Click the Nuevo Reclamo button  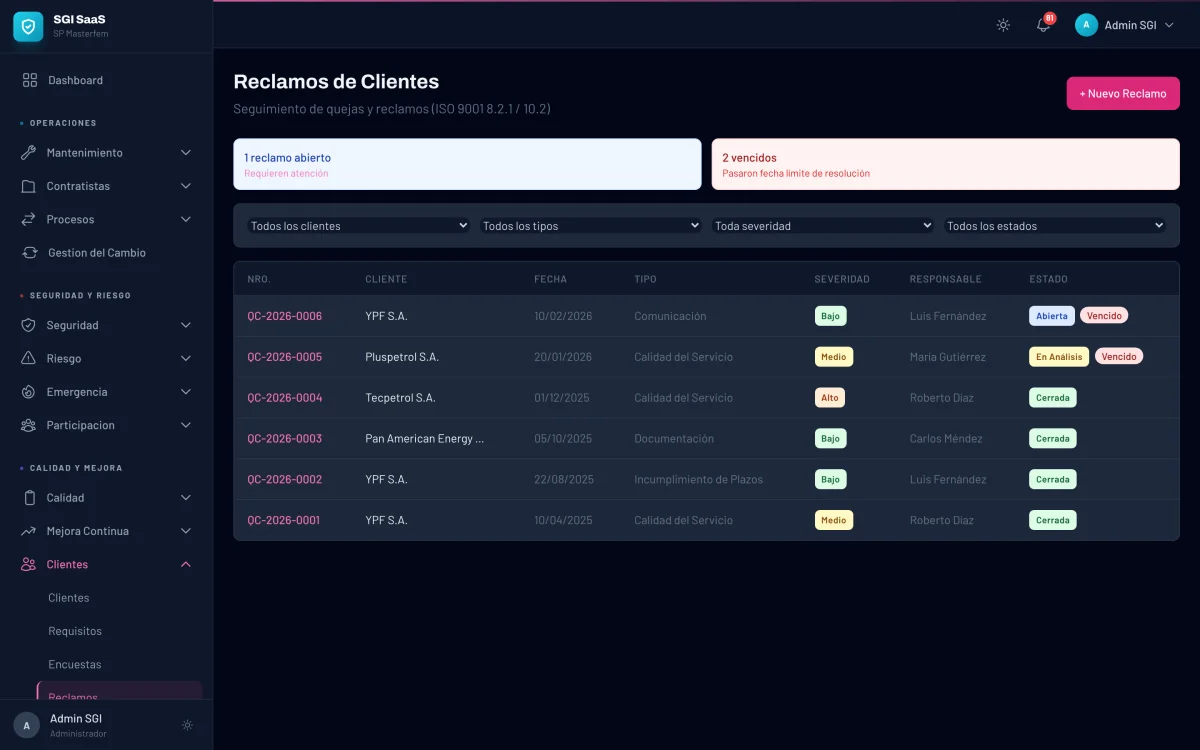(x=1122, y=93)
